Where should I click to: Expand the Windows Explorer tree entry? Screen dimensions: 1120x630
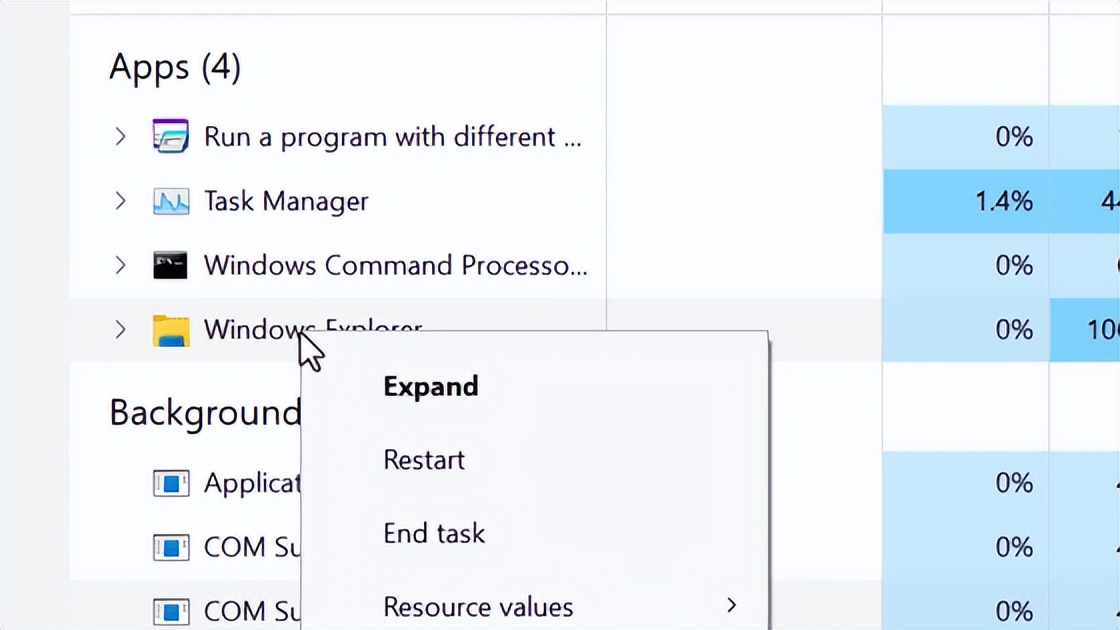point(121,329)
